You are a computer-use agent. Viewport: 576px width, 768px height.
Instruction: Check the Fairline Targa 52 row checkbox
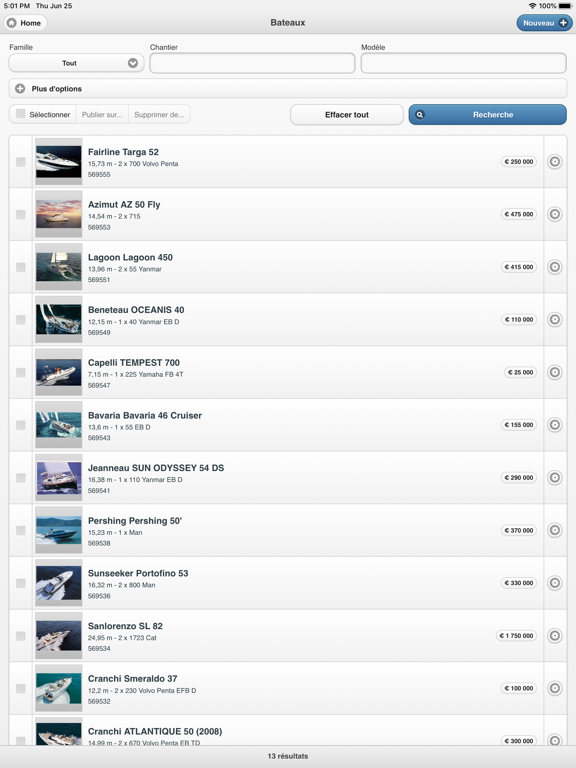[x=21, y=162]
